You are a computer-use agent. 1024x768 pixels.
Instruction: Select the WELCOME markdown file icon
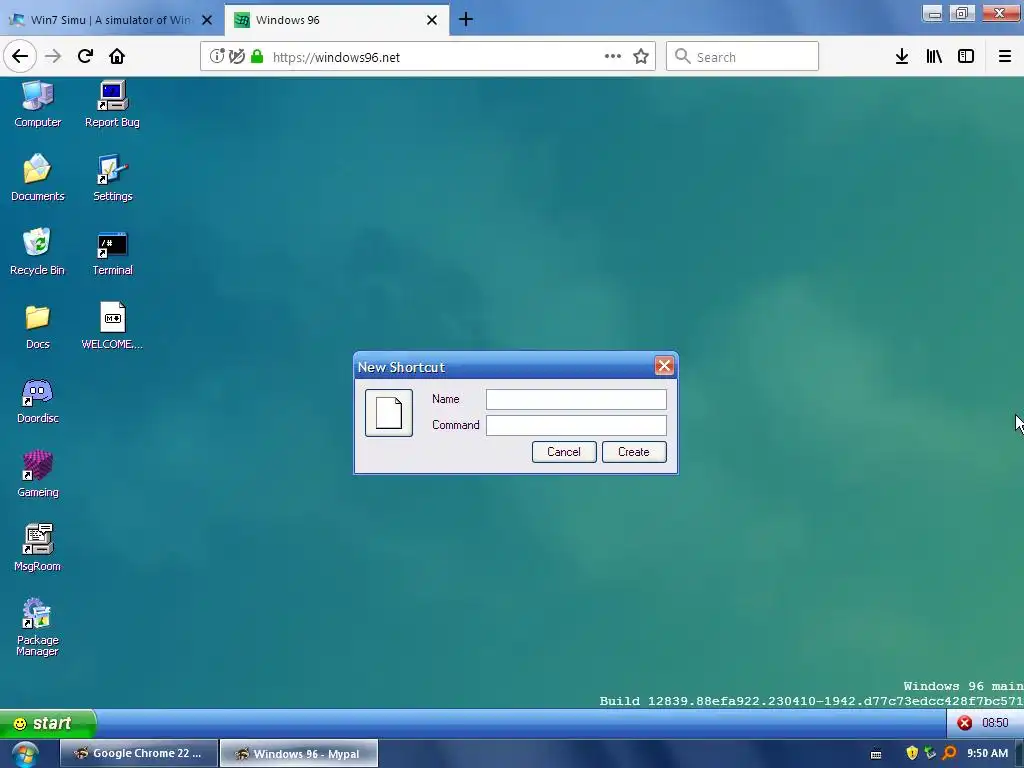(x=112, y=326)
